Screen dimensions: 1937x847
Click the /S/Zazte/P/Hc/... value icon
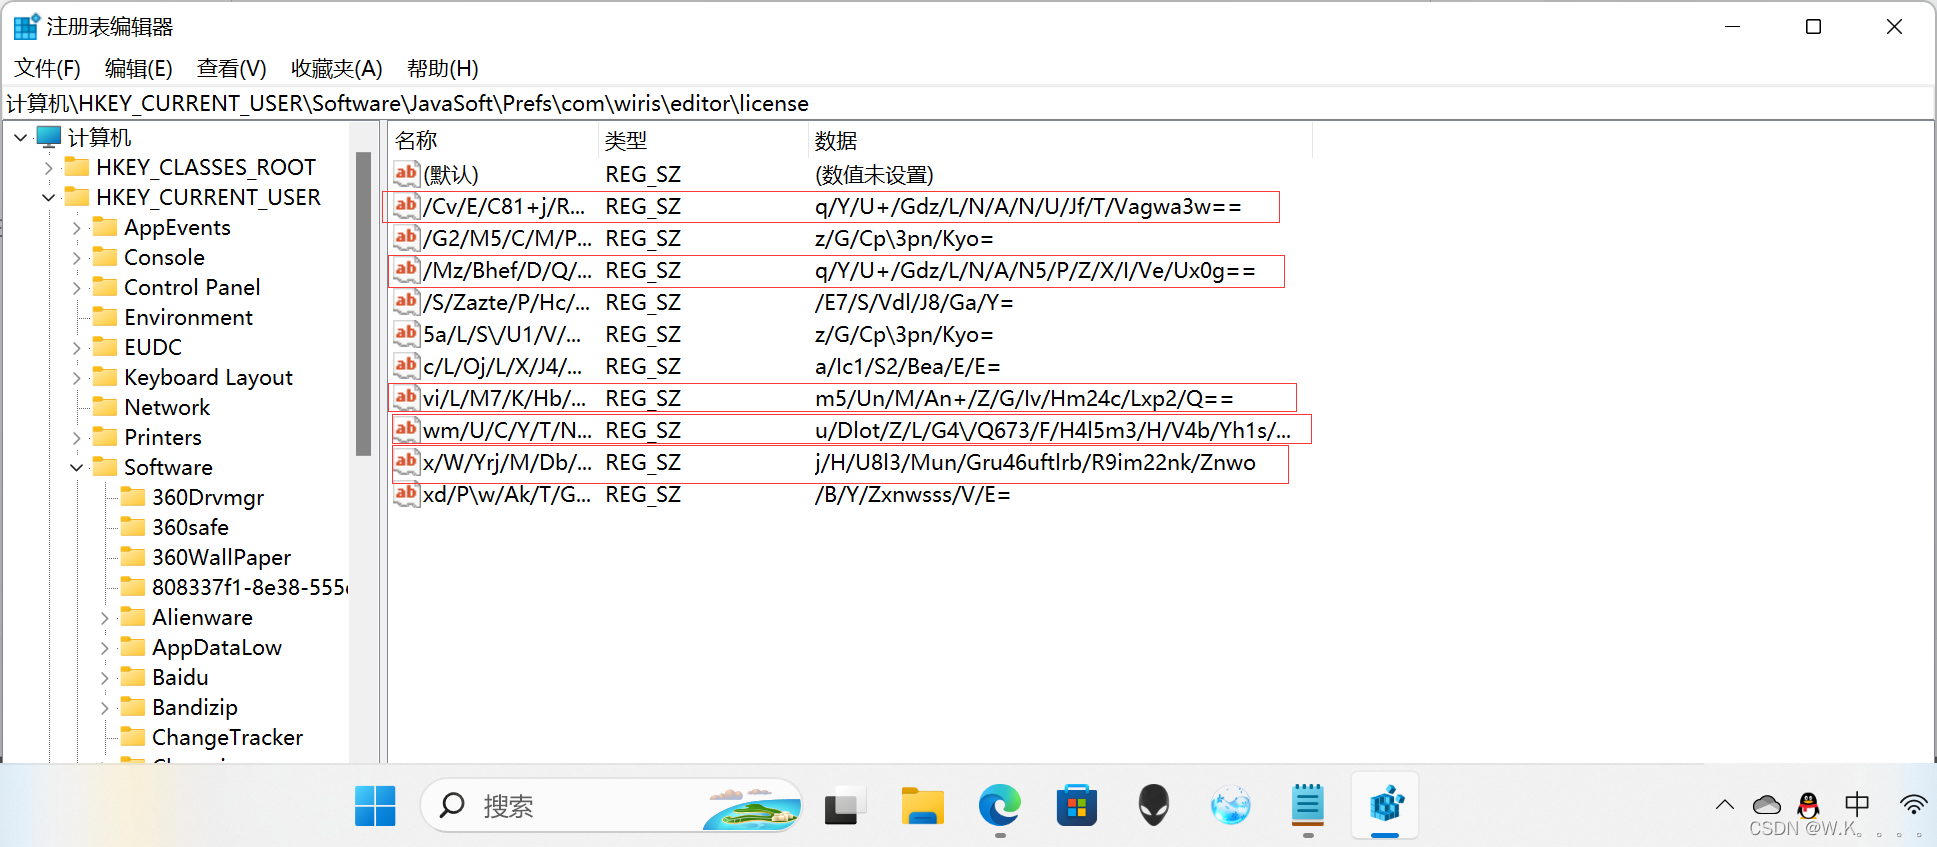tap(406, 301)
